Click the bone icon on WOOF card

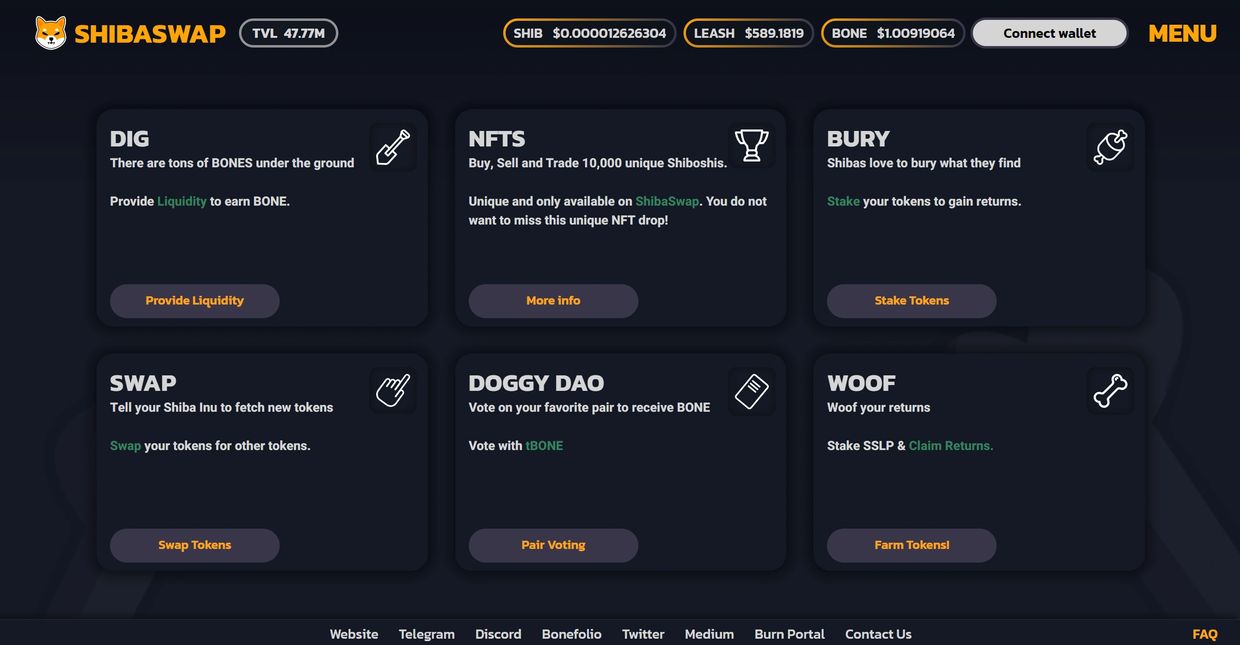click(1110, 390)
